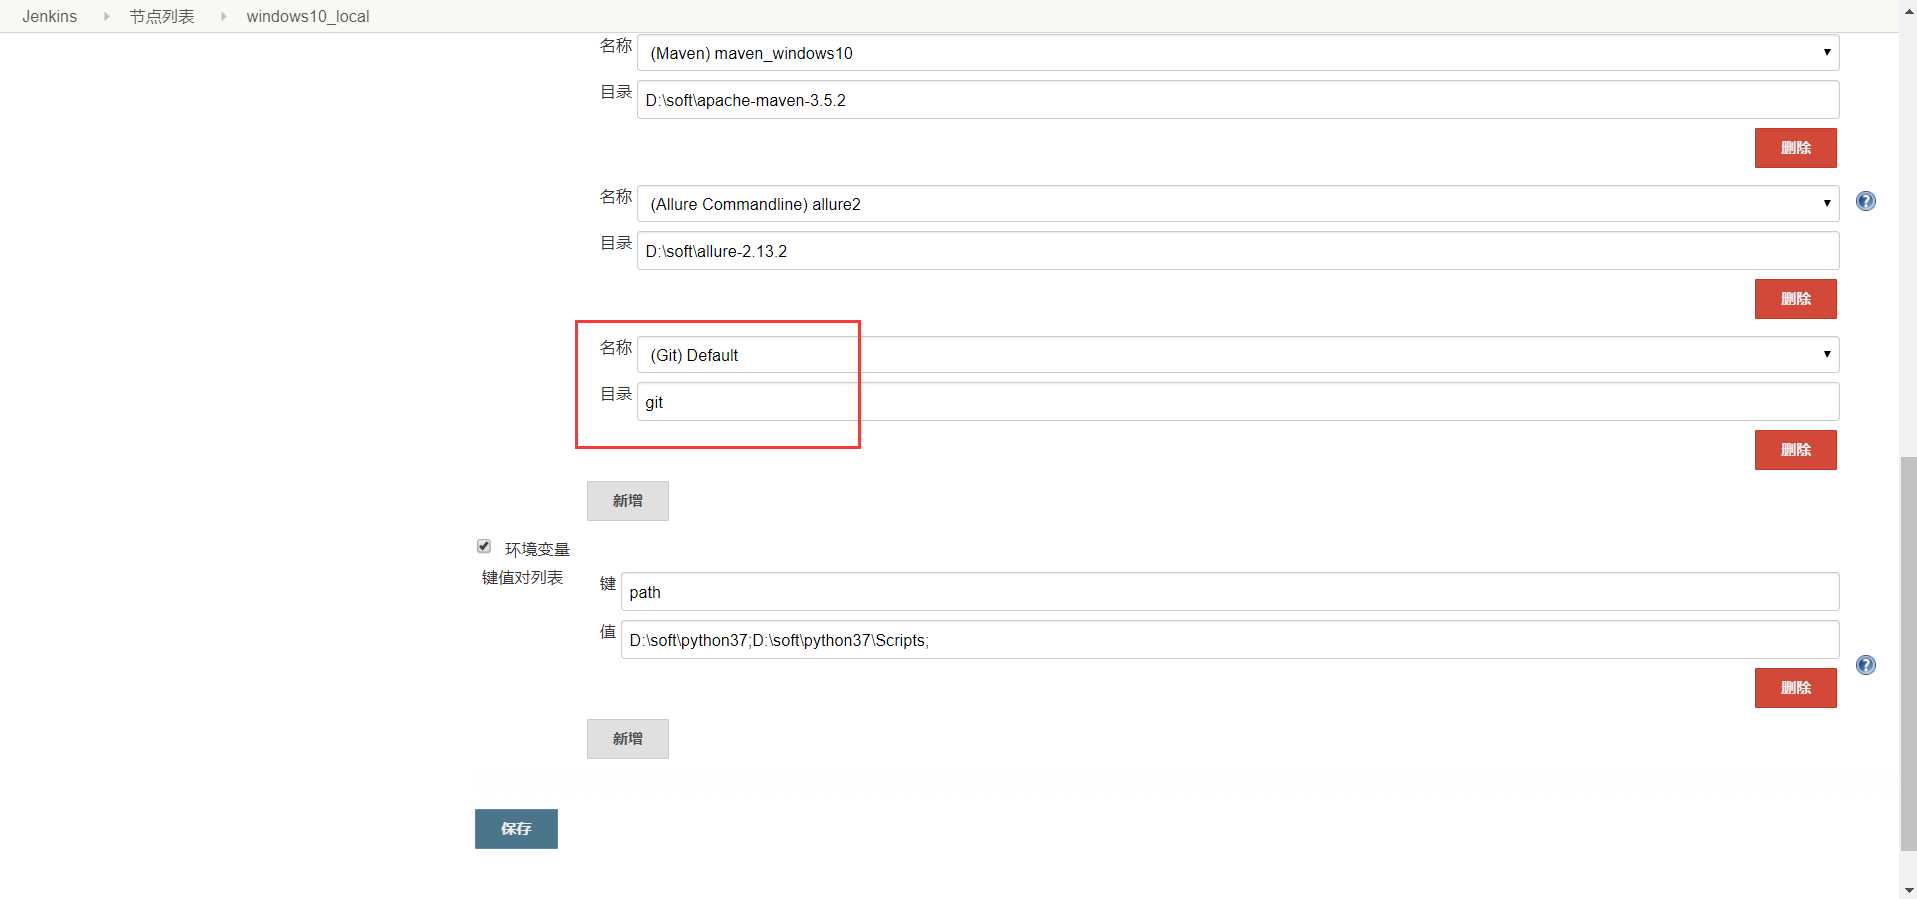
Task: Focus the key field containing path
Action: coord(1230,592)
